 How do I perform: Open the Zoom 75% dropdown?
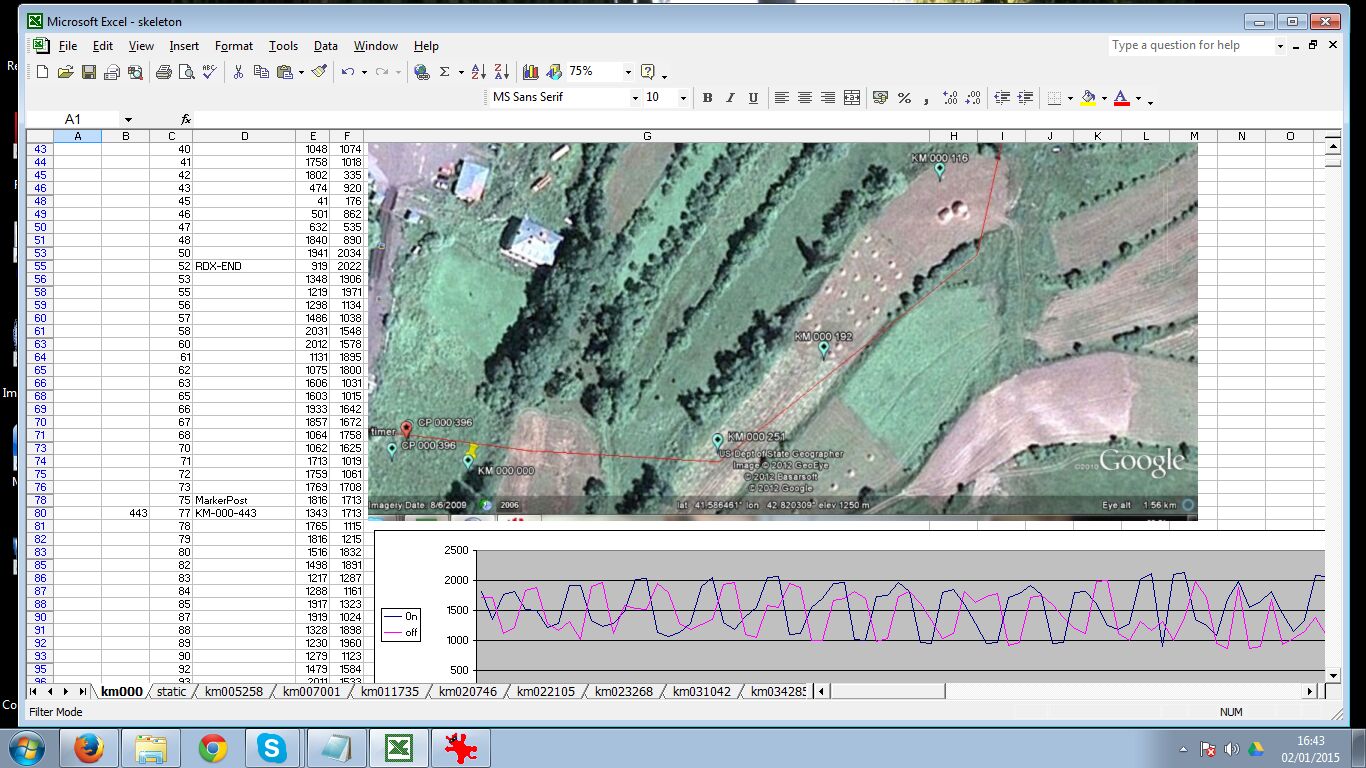[628, 72]
